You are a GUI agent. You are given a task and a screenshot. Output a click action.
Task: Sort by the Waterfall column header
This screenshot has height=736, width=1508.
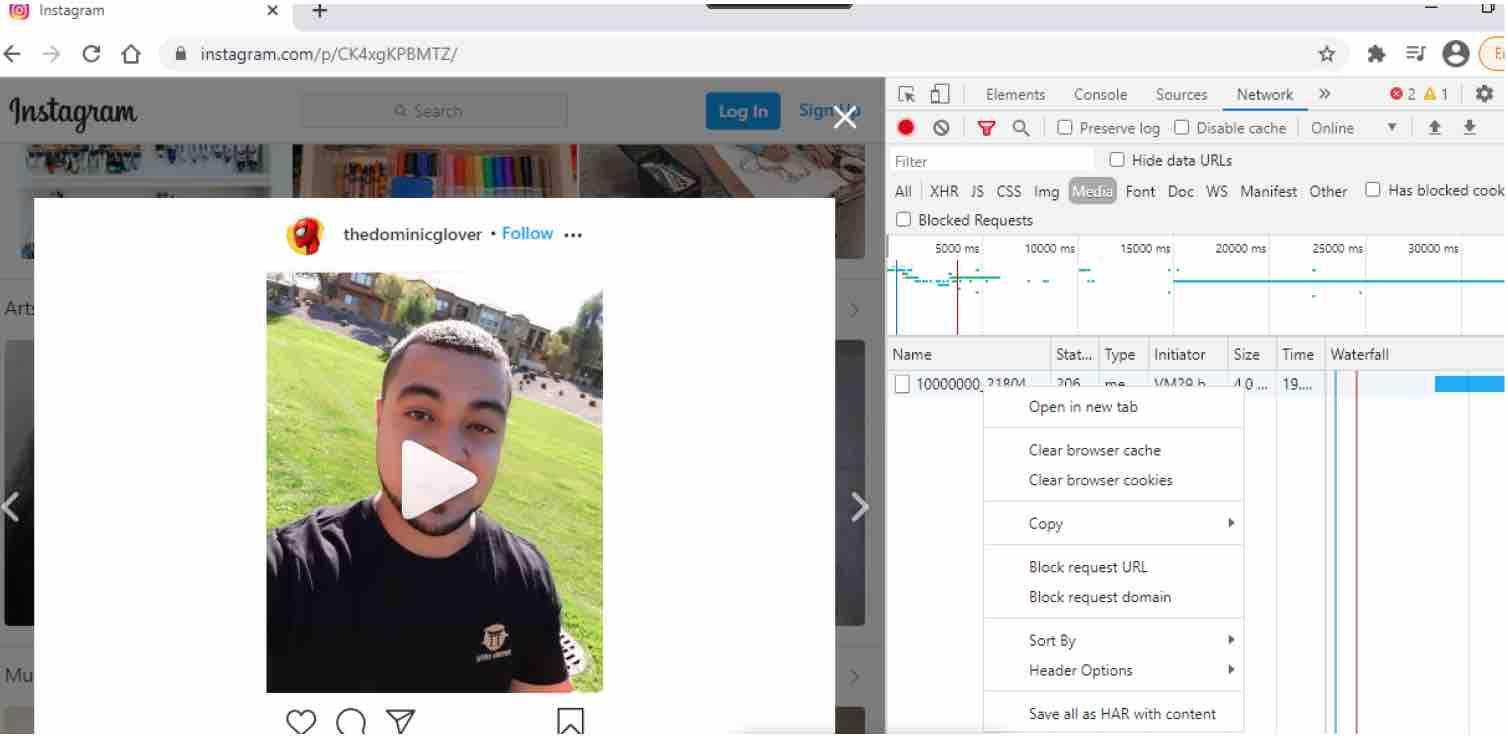point(1414,354)
